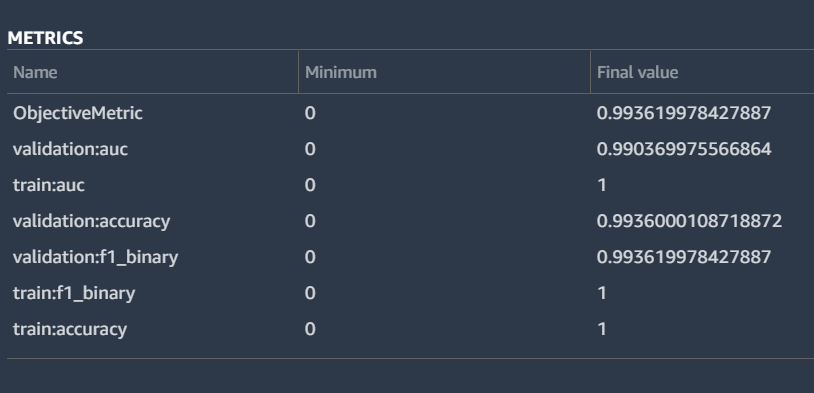814x393 pixels.
Task: Select the train:accuracy metric name
Action: click(70, 330)
